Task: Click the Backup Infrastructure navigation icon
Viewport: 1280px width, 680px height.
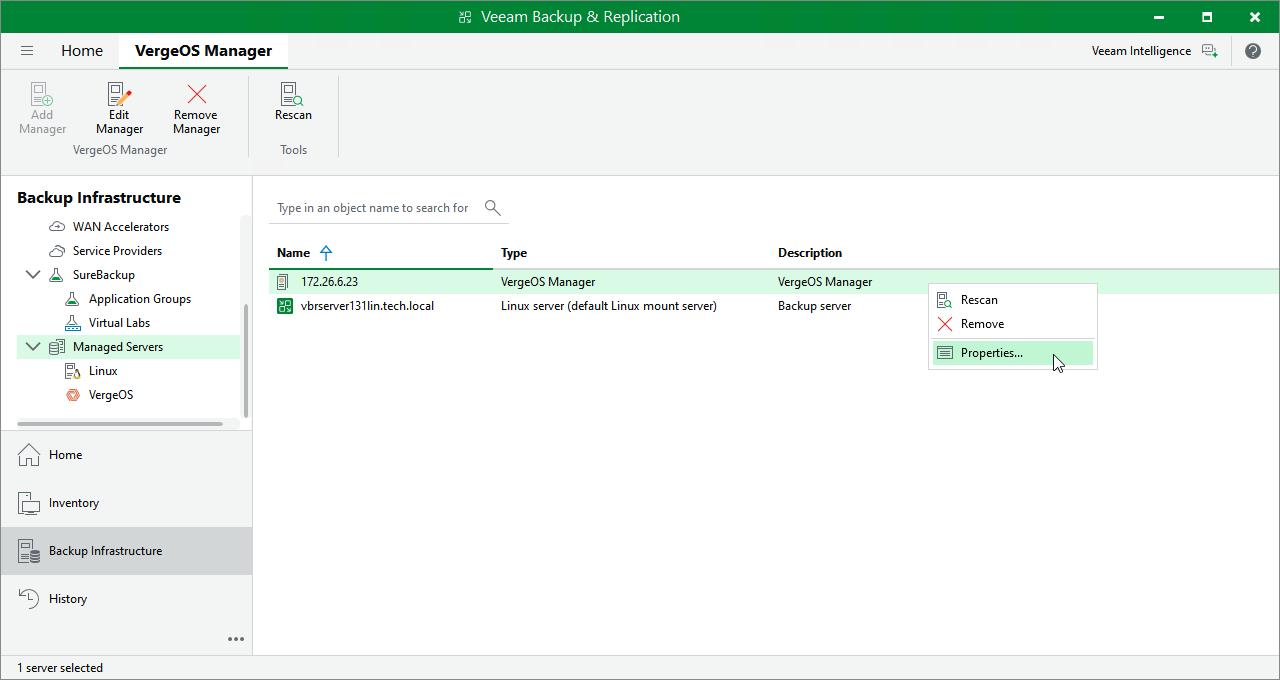Action: click(29, 551)
